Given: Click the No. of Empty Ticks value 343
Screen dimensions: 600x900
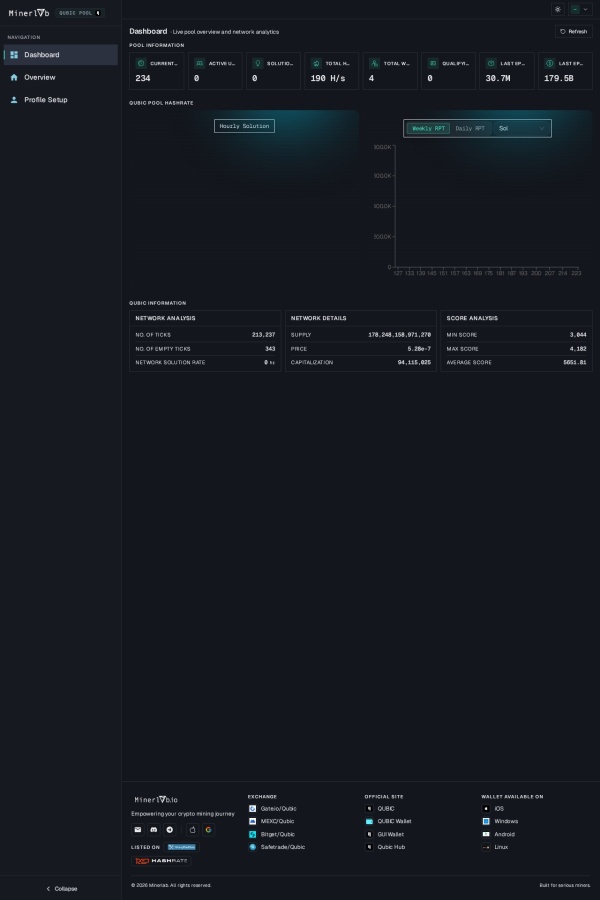Looking at the screenshot, I should 270,349.
